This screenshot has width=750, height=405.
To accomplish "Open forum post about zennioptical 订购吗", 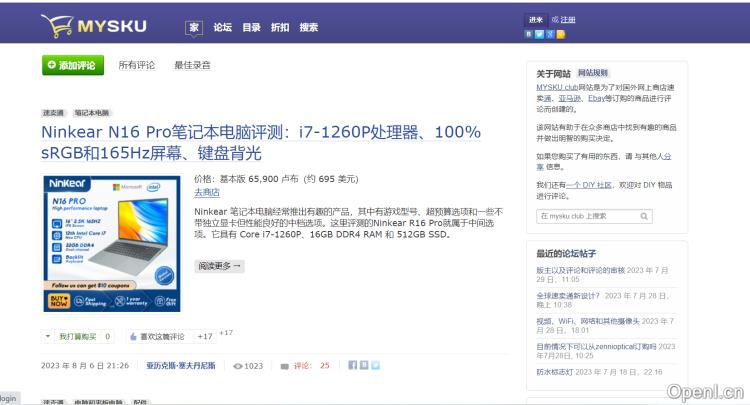I will pyautogui.click(x=596, y=347).
